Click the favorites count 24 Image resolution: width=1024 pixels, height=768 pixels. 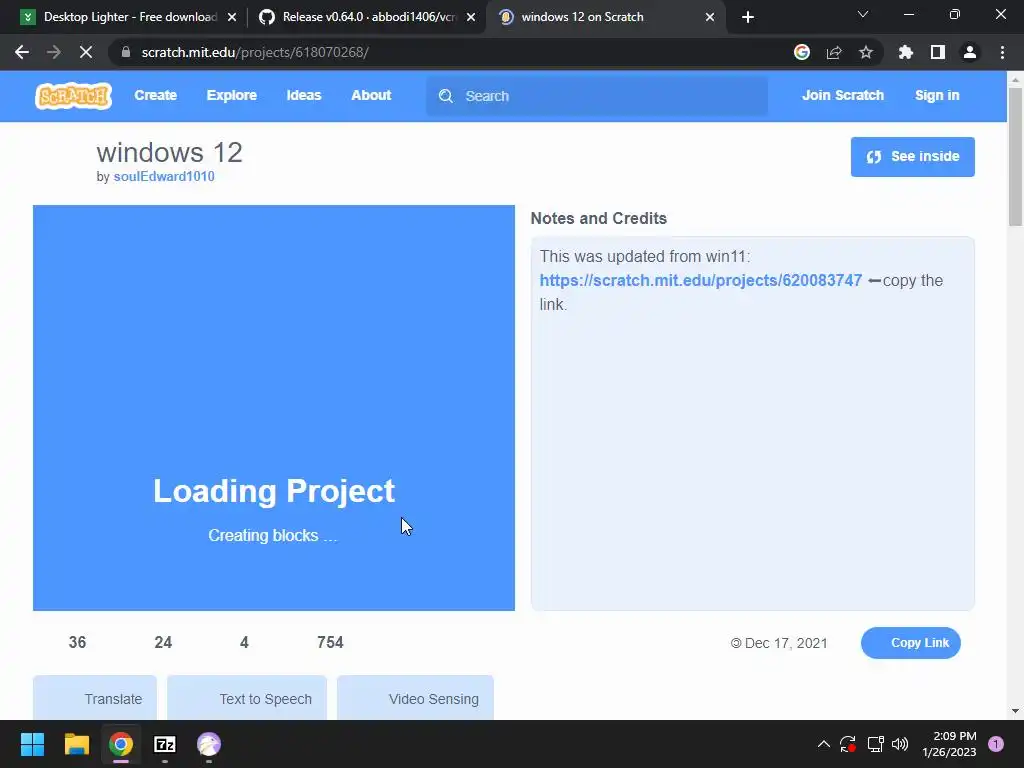click(163, 643)
